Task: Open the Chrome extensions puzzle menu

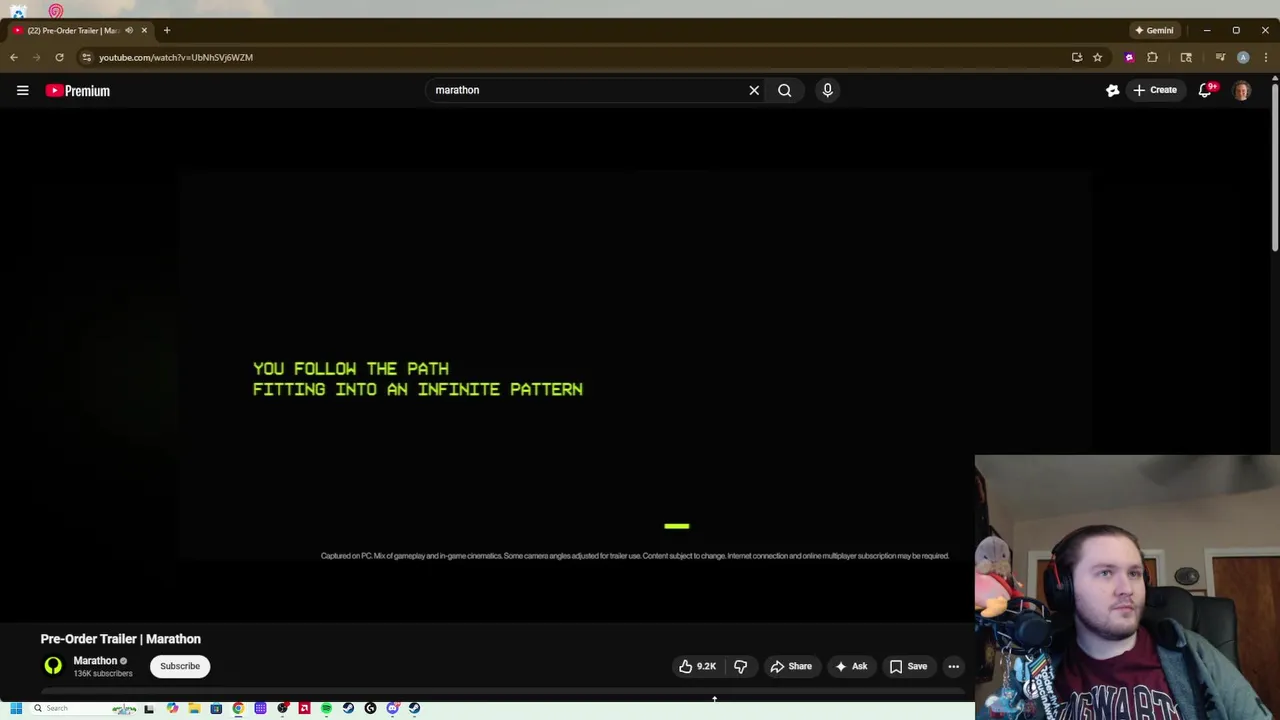Action: [x=1152, y=58]
